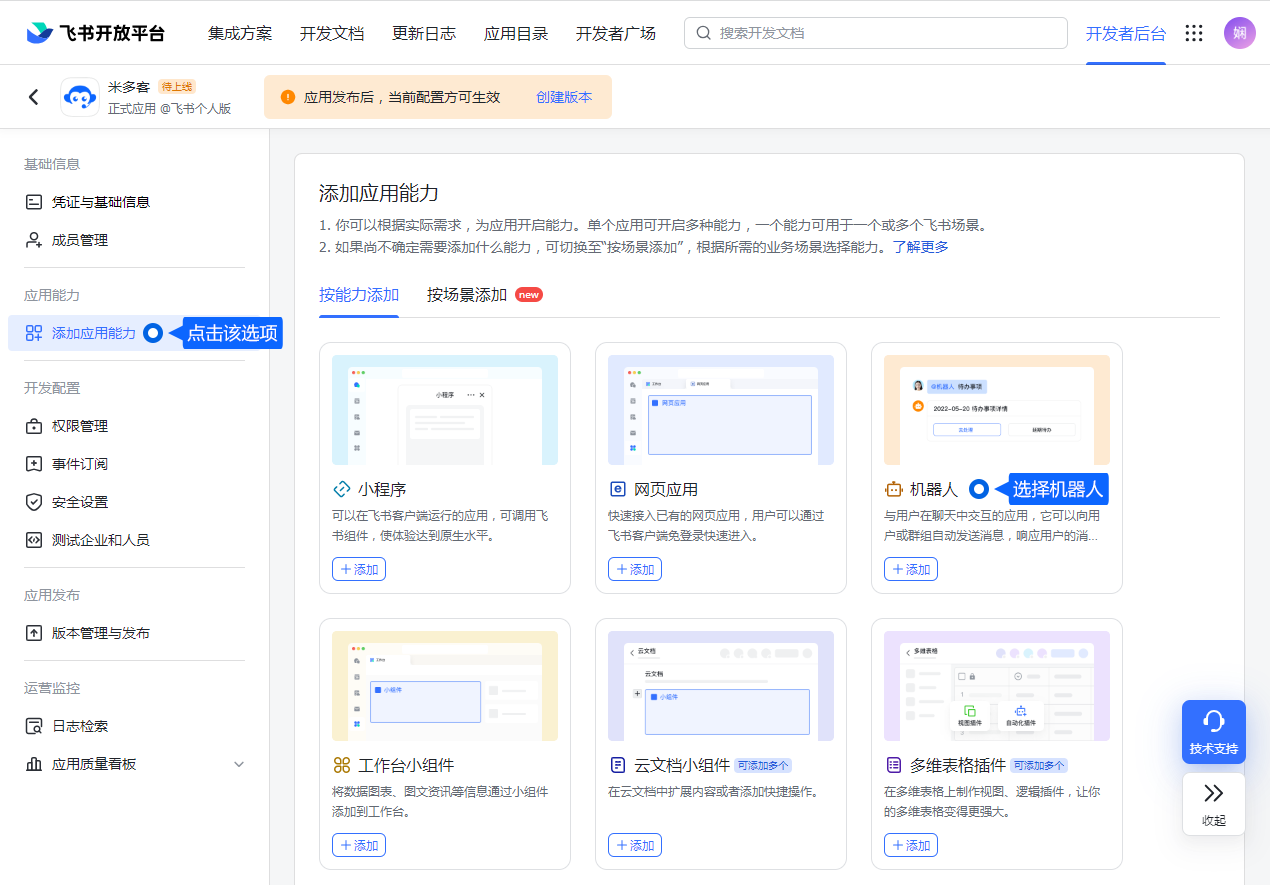Click the 了解更多 link

[920, 247]
